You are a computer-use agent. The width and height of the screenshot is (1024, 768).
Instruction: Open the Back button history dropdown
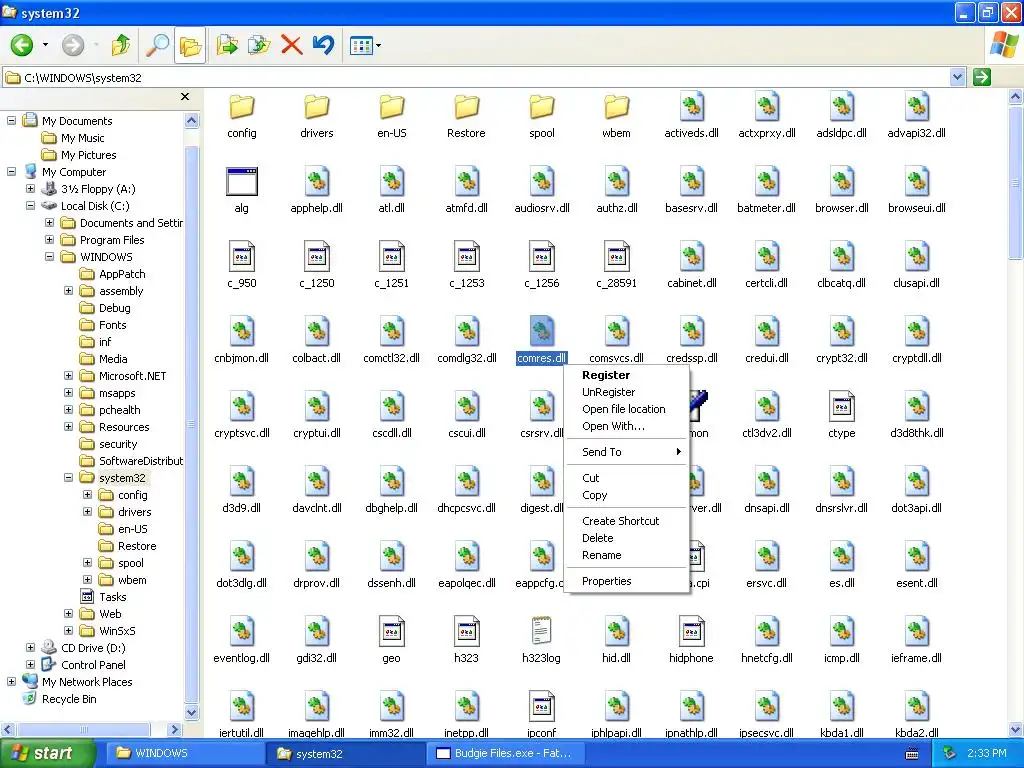[45, 45]
